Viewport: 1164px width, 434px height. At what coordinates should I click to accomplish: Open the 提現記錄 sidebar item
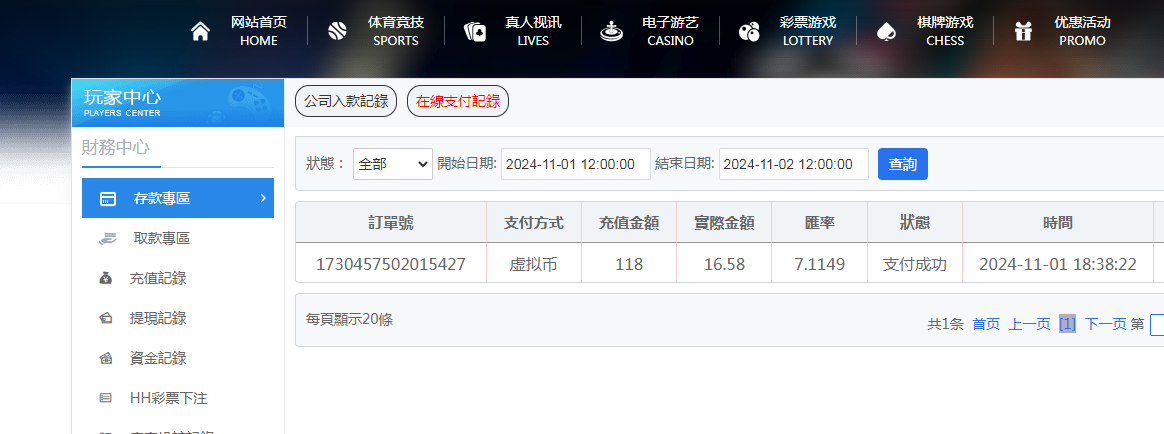(157, 318)
